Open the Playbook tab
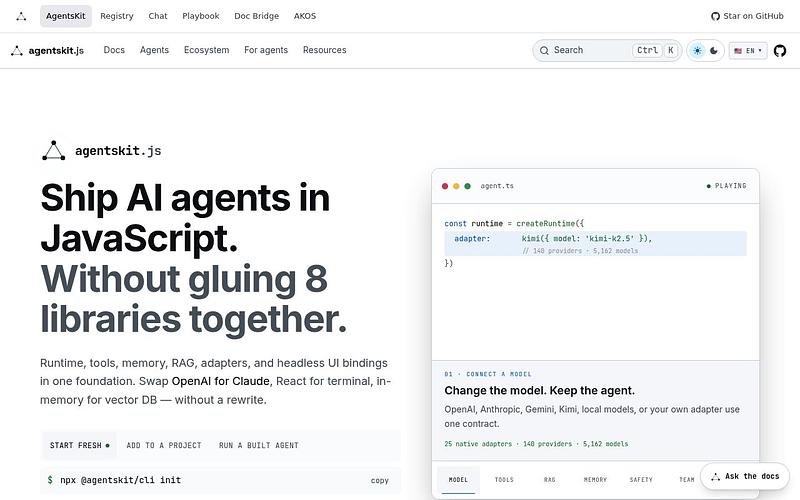The width and height of the screenshot is (800, 500). 201,16
